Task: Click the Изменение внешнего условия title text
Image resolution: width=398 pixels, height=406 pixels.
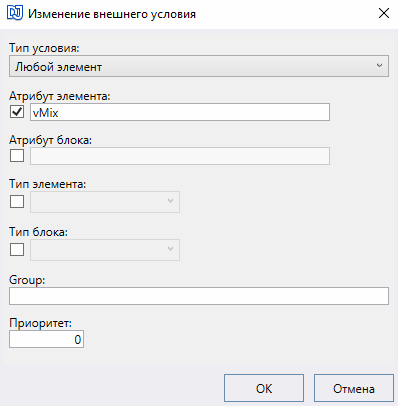Action: click(x=112, y=14)
